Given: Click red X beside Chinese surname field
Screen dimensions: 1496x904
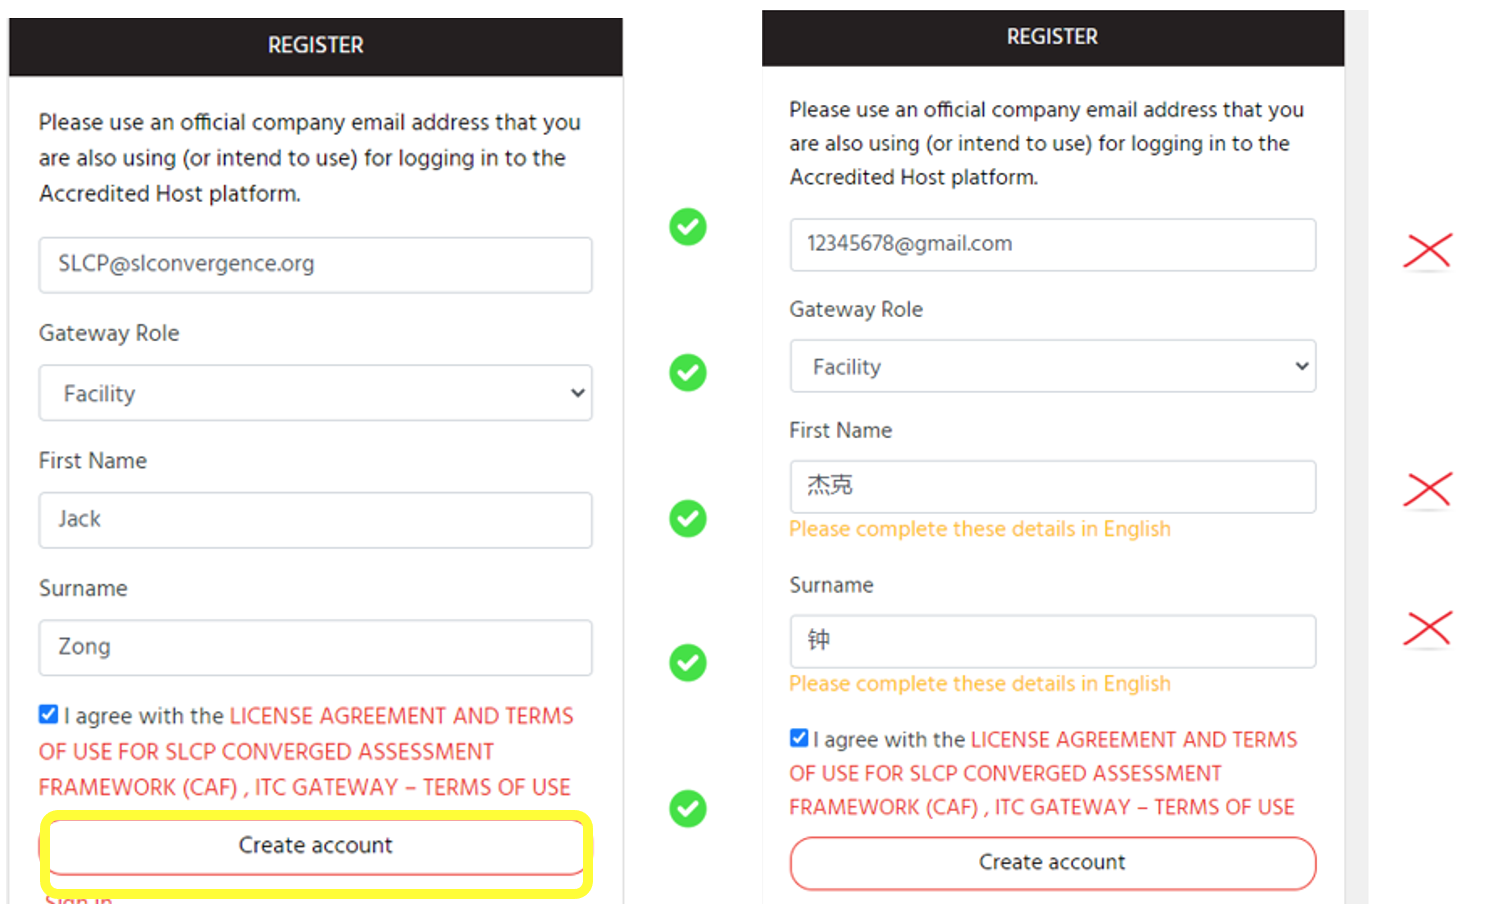Looking at the screenshot, I should click(x=1428, y=629).
